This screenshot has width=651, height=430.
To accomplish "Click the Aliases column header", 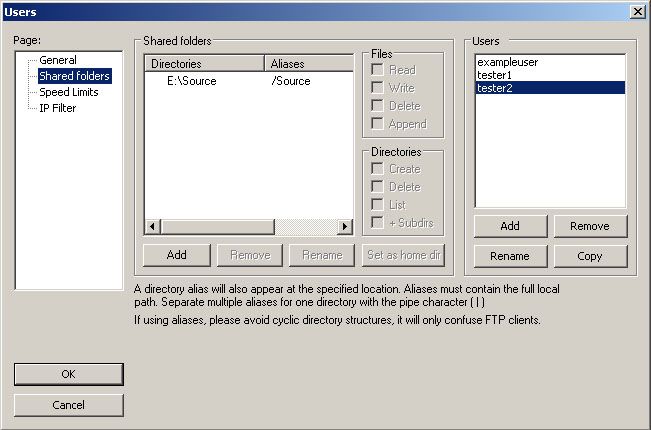I will point(309,64).
